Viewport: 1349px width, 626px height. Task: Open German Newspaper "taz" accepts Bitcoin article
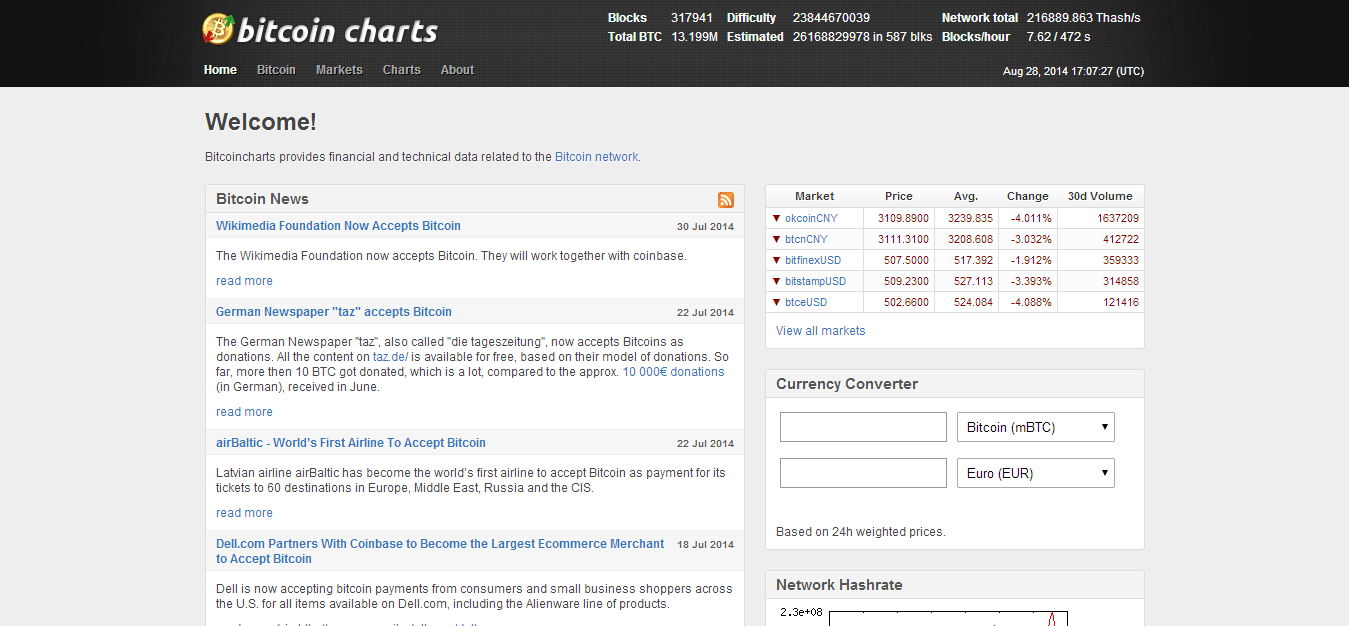point(334,312)
